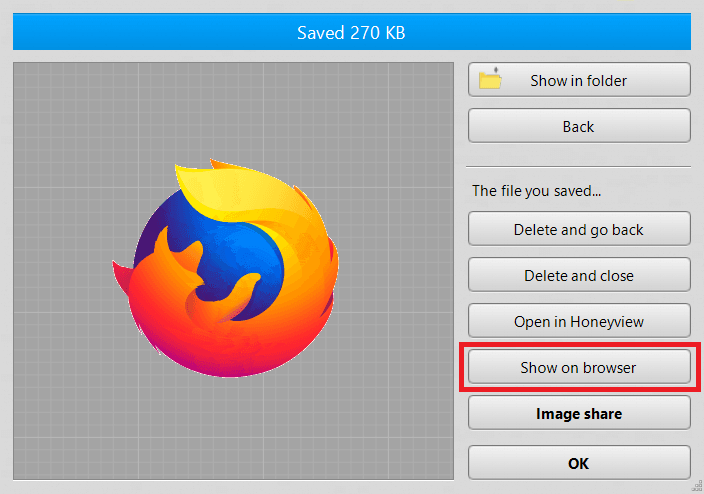This screenshot has width=704, height=494.
Task: Show the saved image on browser
Action: pos(579,367)
